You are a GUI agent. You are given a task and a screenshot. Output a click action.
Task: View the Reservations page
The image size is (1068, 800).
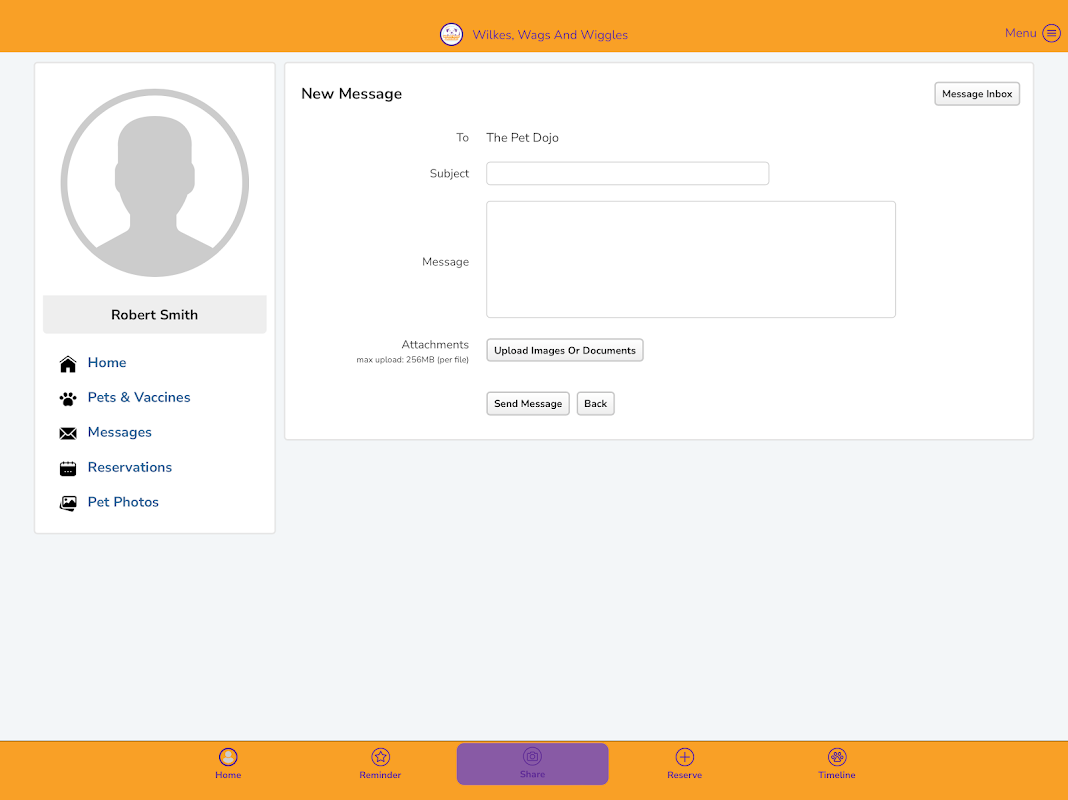[130, 467]
